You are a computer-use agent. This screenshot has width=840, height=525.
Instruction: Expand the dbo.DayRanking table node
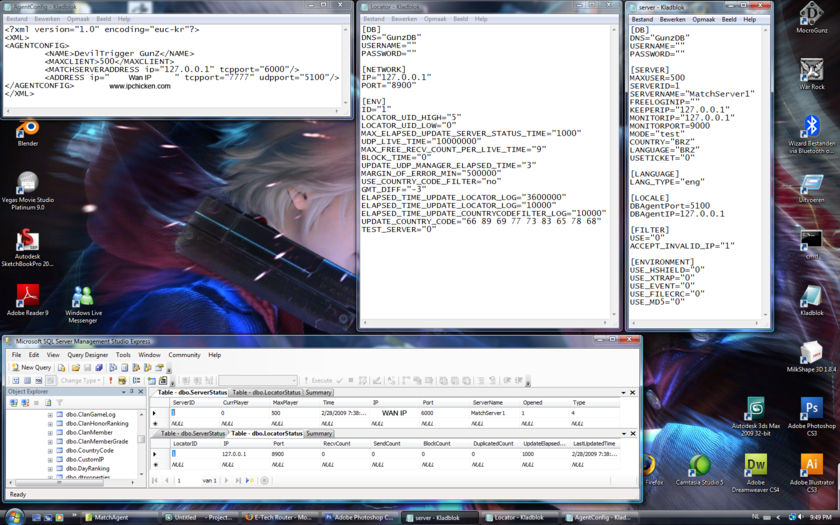coord(50,468)
